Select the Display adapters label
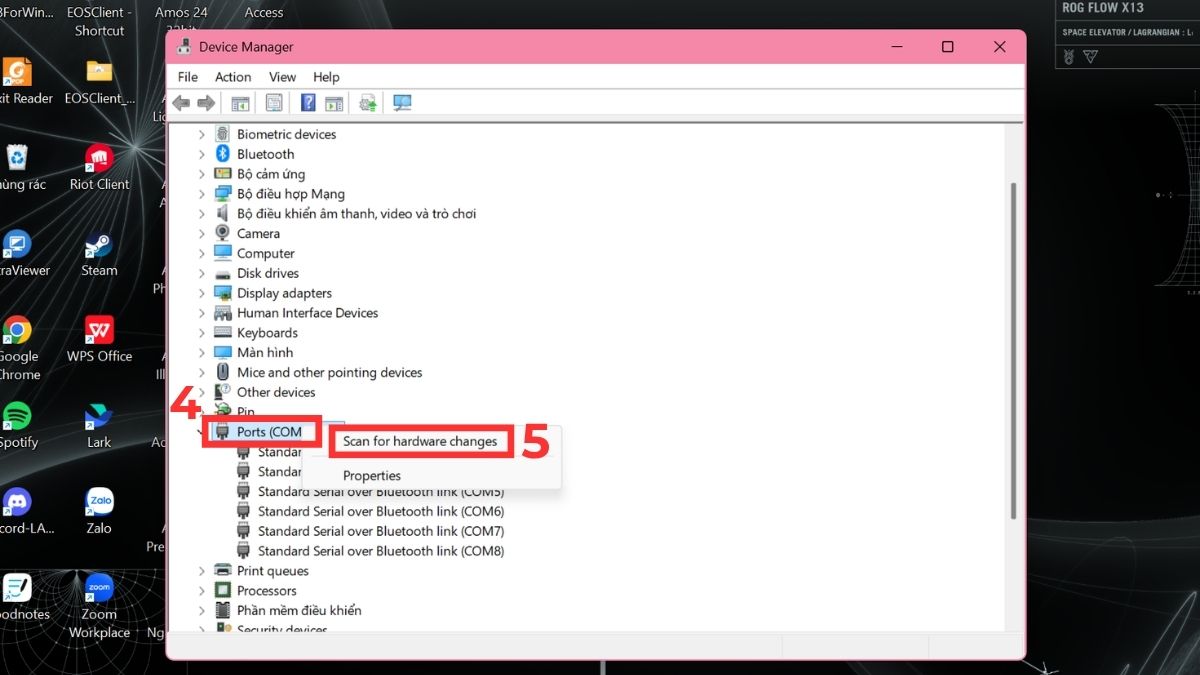This screenshot has width=1200, height=675. click(x=284, y=293)
